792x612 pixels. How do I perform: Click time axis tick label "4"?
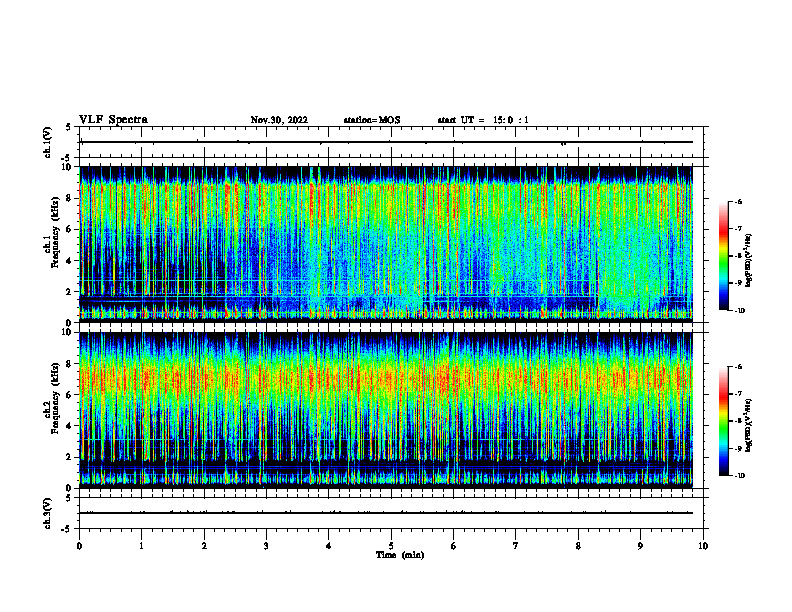tap(329, 546)
